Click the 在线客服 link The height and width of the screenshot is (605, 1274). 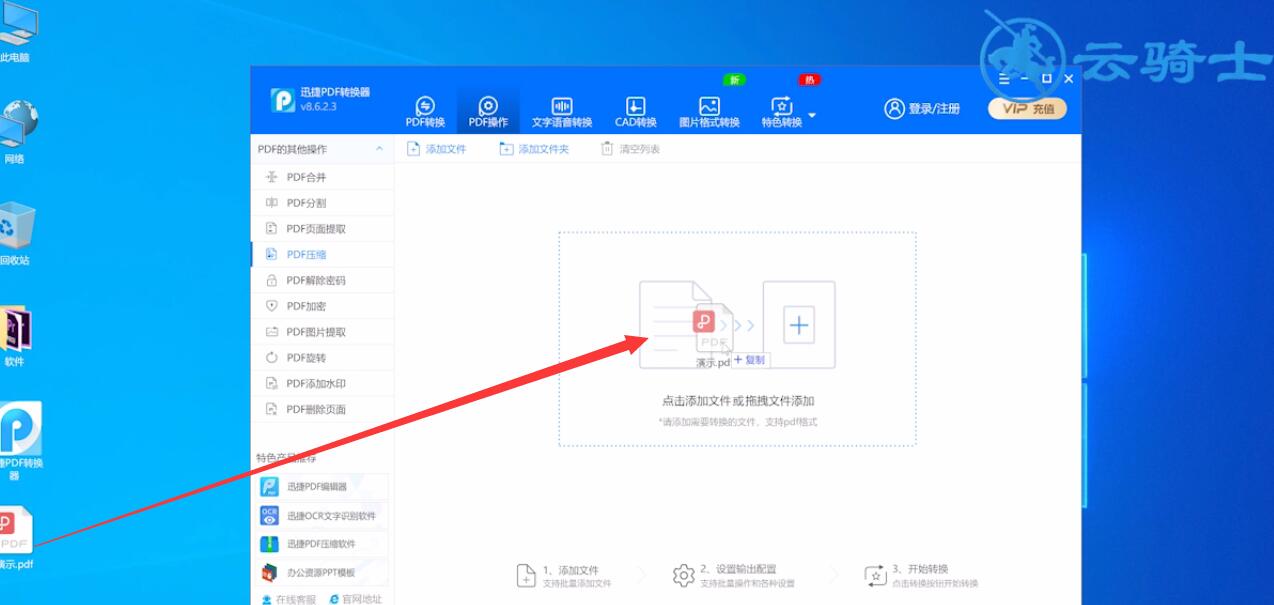(288, 599)
